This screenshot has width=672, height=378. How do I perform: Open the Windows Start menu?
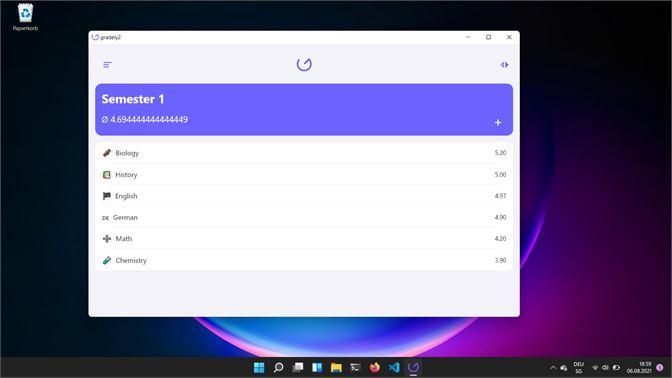click(259, 367)
